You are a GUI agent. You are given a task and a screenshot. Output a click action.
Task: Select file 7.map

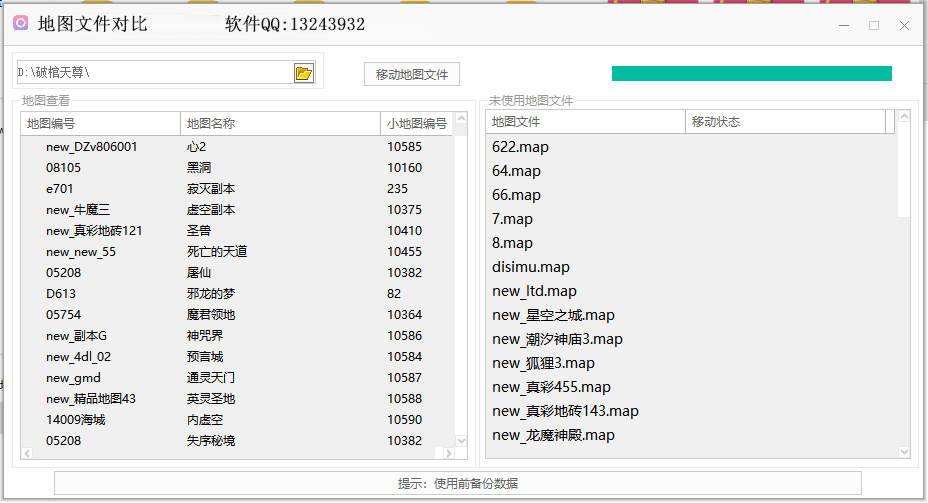point(513,219)
